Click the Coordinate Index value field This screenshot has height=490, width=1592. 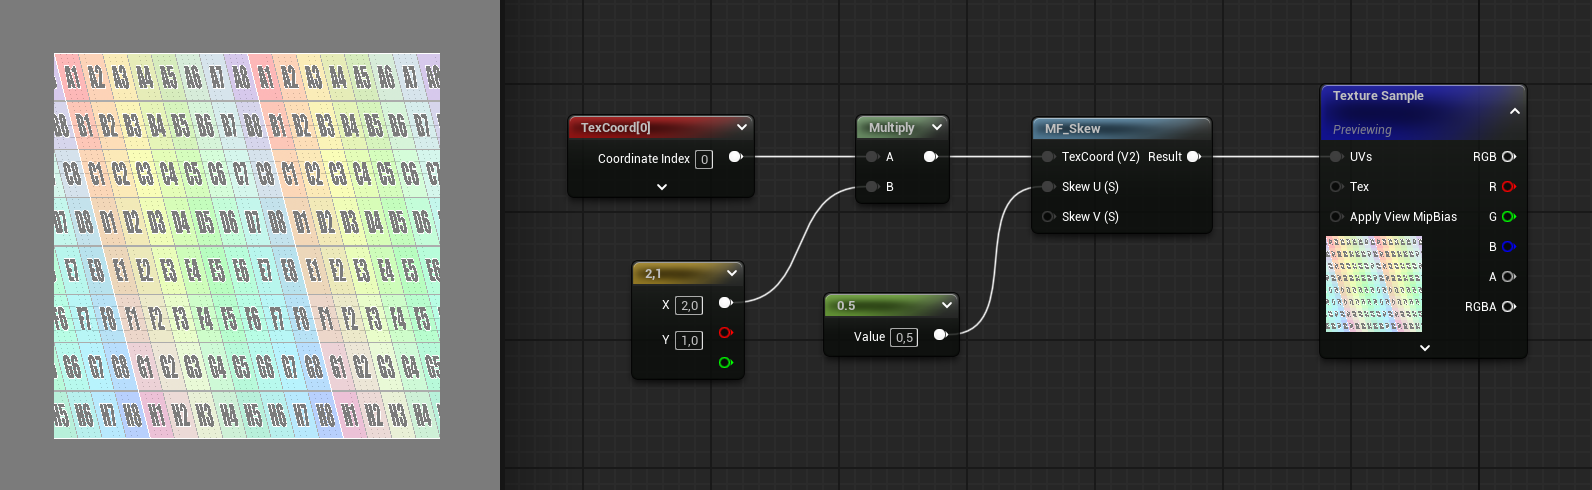click(704, 159)
